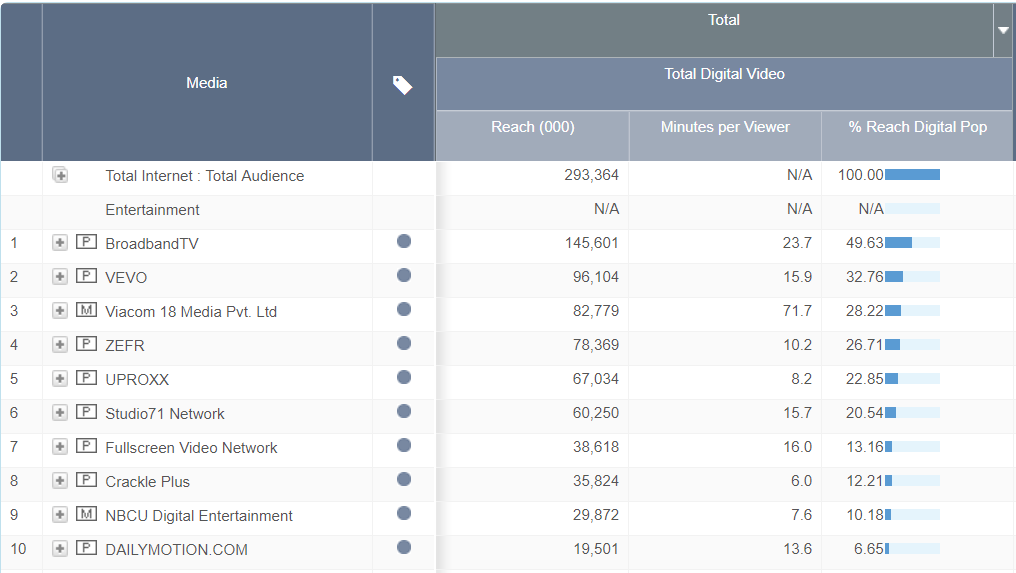
Task: Select Total Internet : Total Audience label
Action: click(205, 176)
